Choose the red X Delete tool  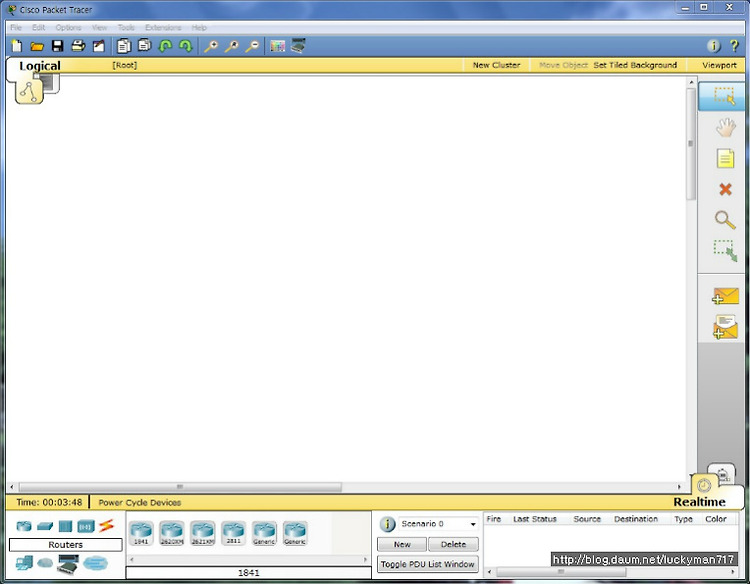click(726, 189)
